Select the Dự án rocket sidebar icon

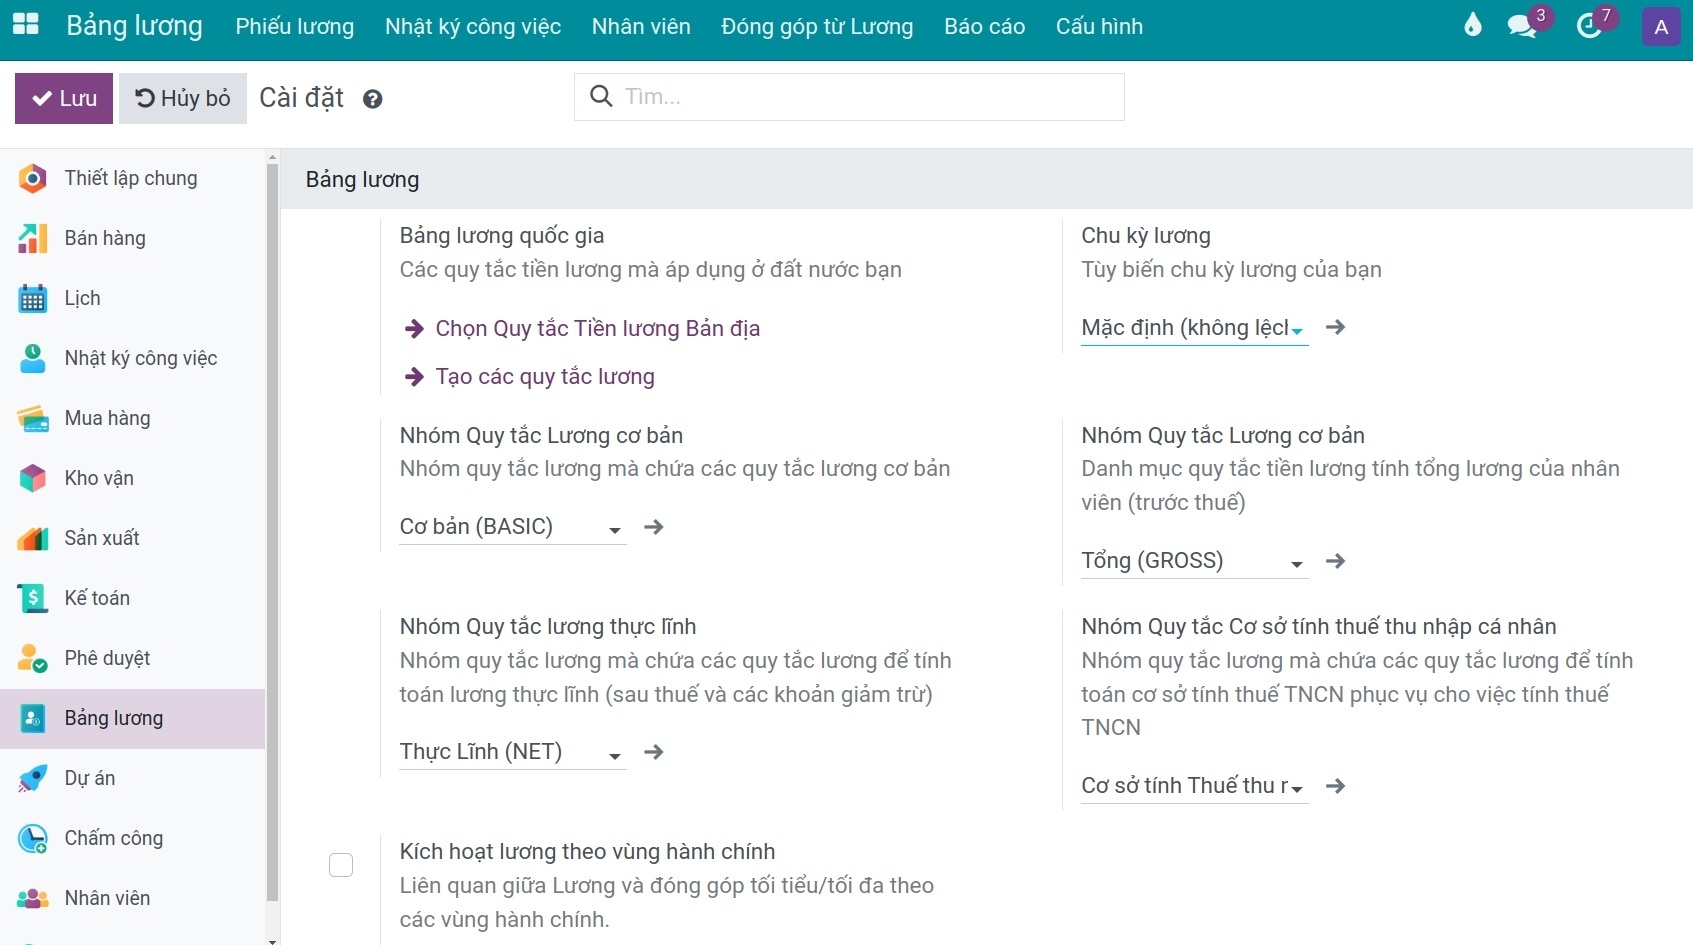33,778
